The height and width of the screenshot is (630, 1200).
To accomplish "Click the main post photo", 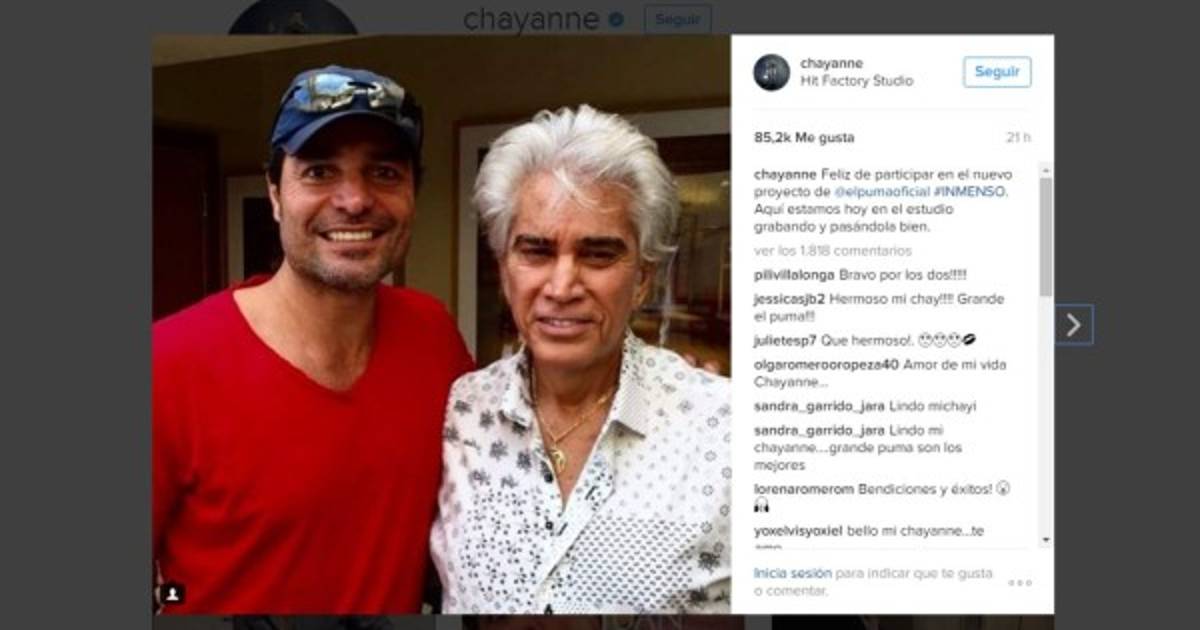I will [441, 325].
